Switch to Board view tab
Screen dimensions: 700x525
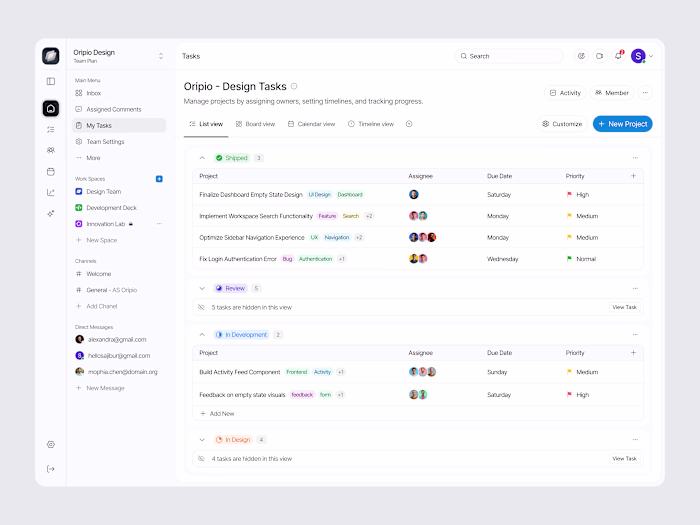point(255,124)
